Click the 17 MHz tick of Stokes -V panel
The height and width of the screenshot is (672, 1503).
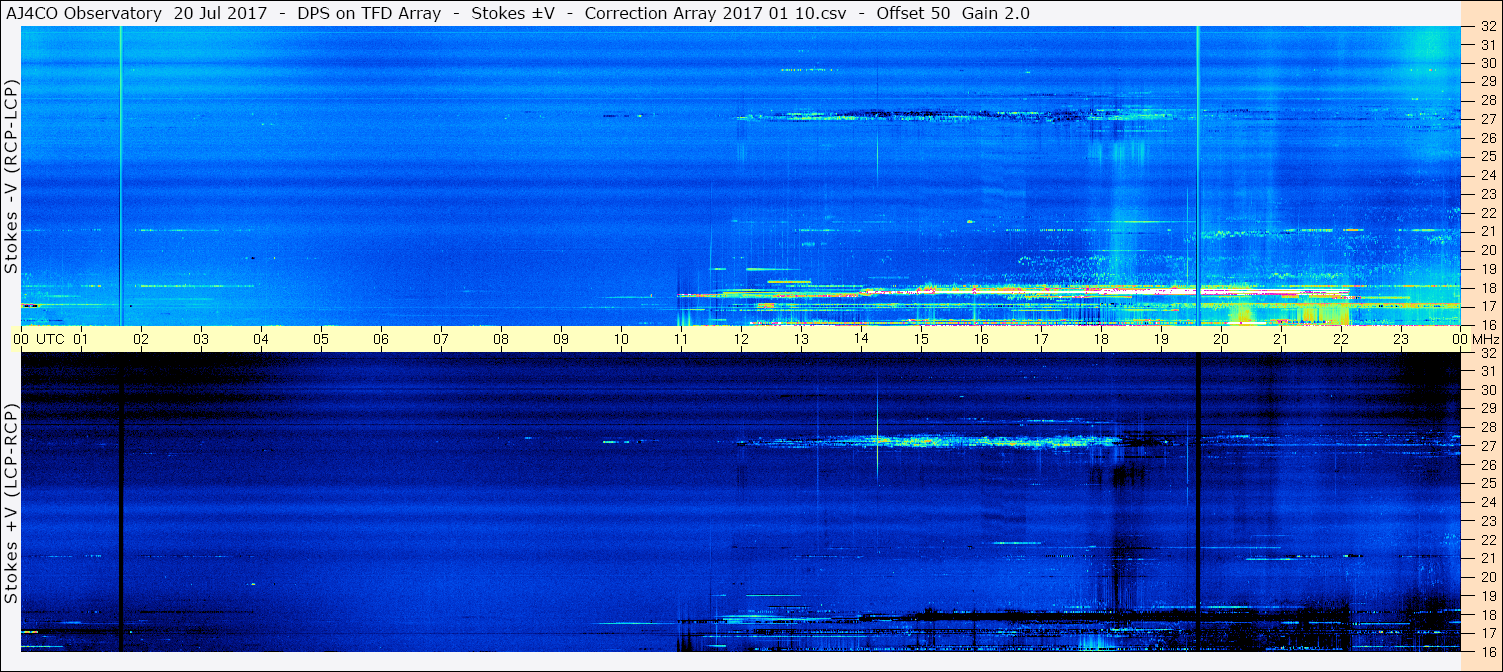1487,306
